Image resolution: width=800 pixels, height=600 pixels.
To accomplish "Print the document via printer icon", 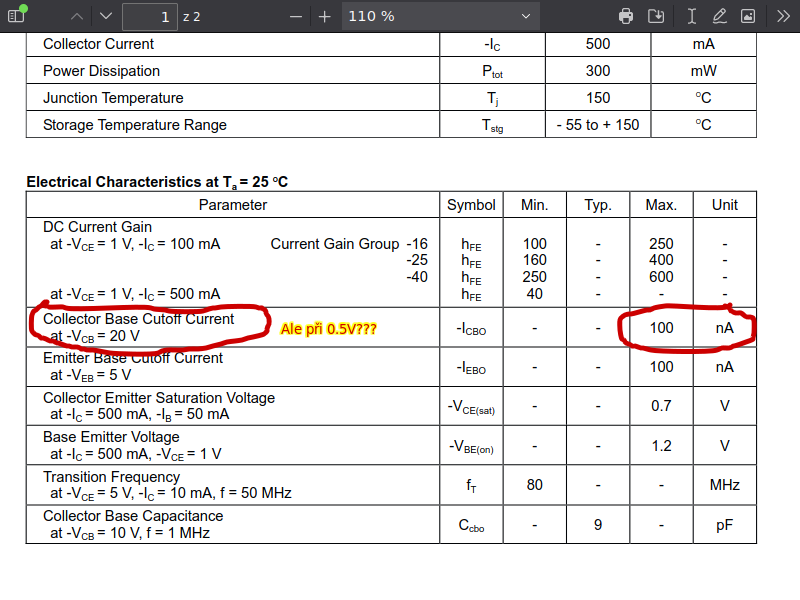I will pyautogui.click(x=626, y=16).
